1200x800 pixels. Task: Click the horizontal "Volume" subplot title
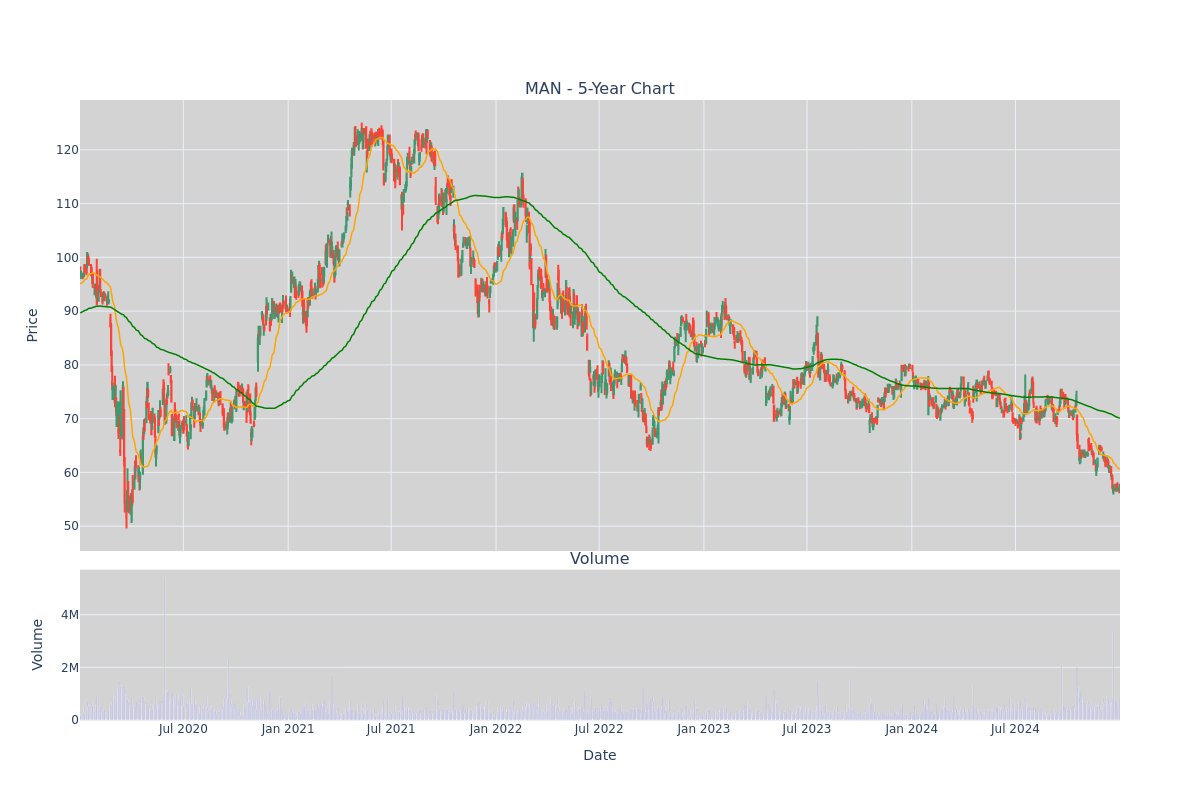pyautogui.click(x=600, y=559)
